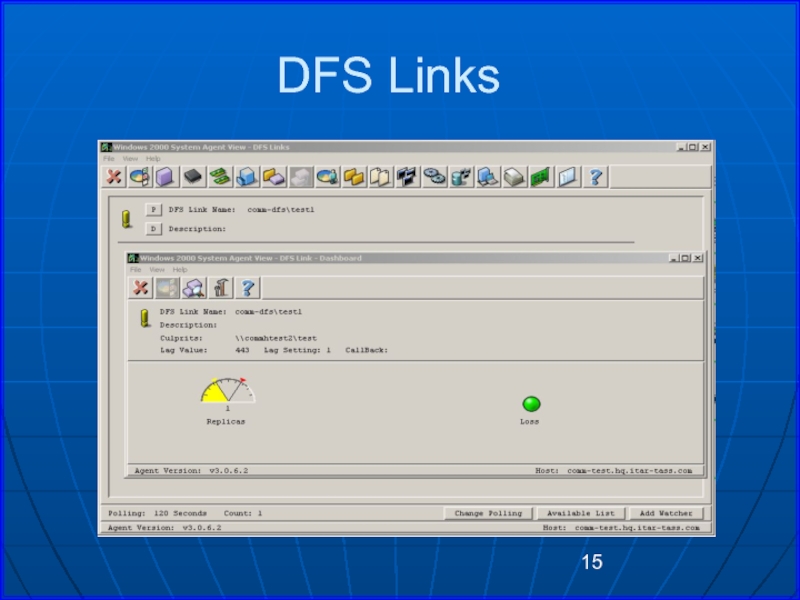The height and width of the screenshot is (600, 800).
Task: Click the P button beside DFS Link Name
Action: (154, 210)
